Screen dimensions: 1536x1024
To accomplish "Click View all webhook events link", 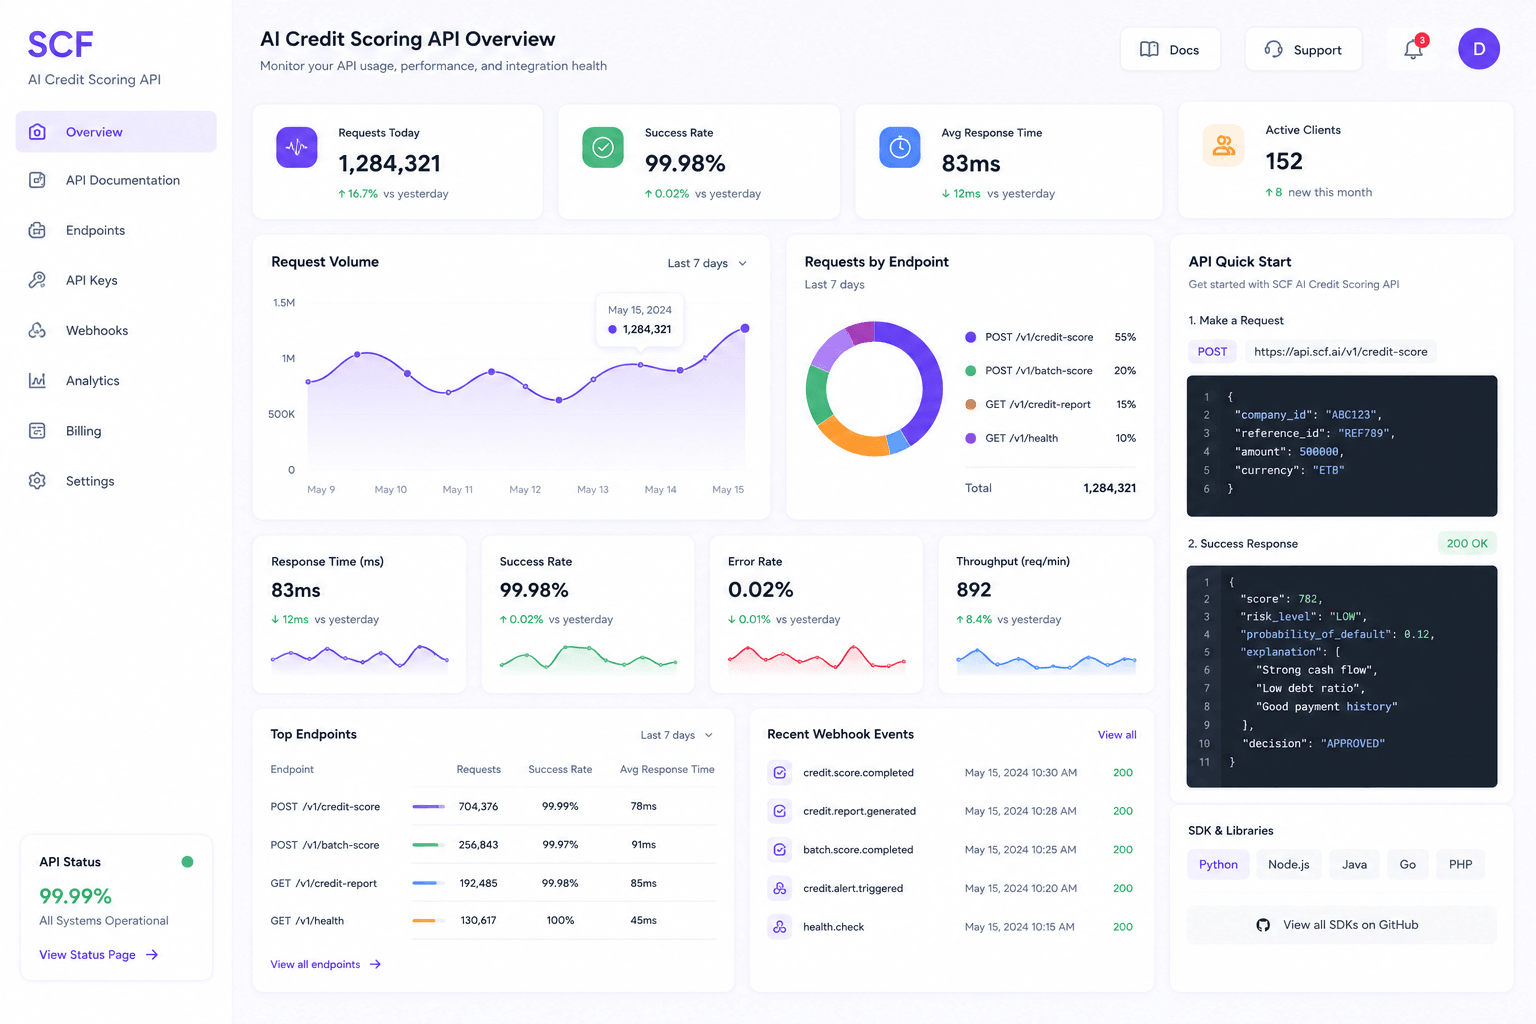I will click(1117, 735).
